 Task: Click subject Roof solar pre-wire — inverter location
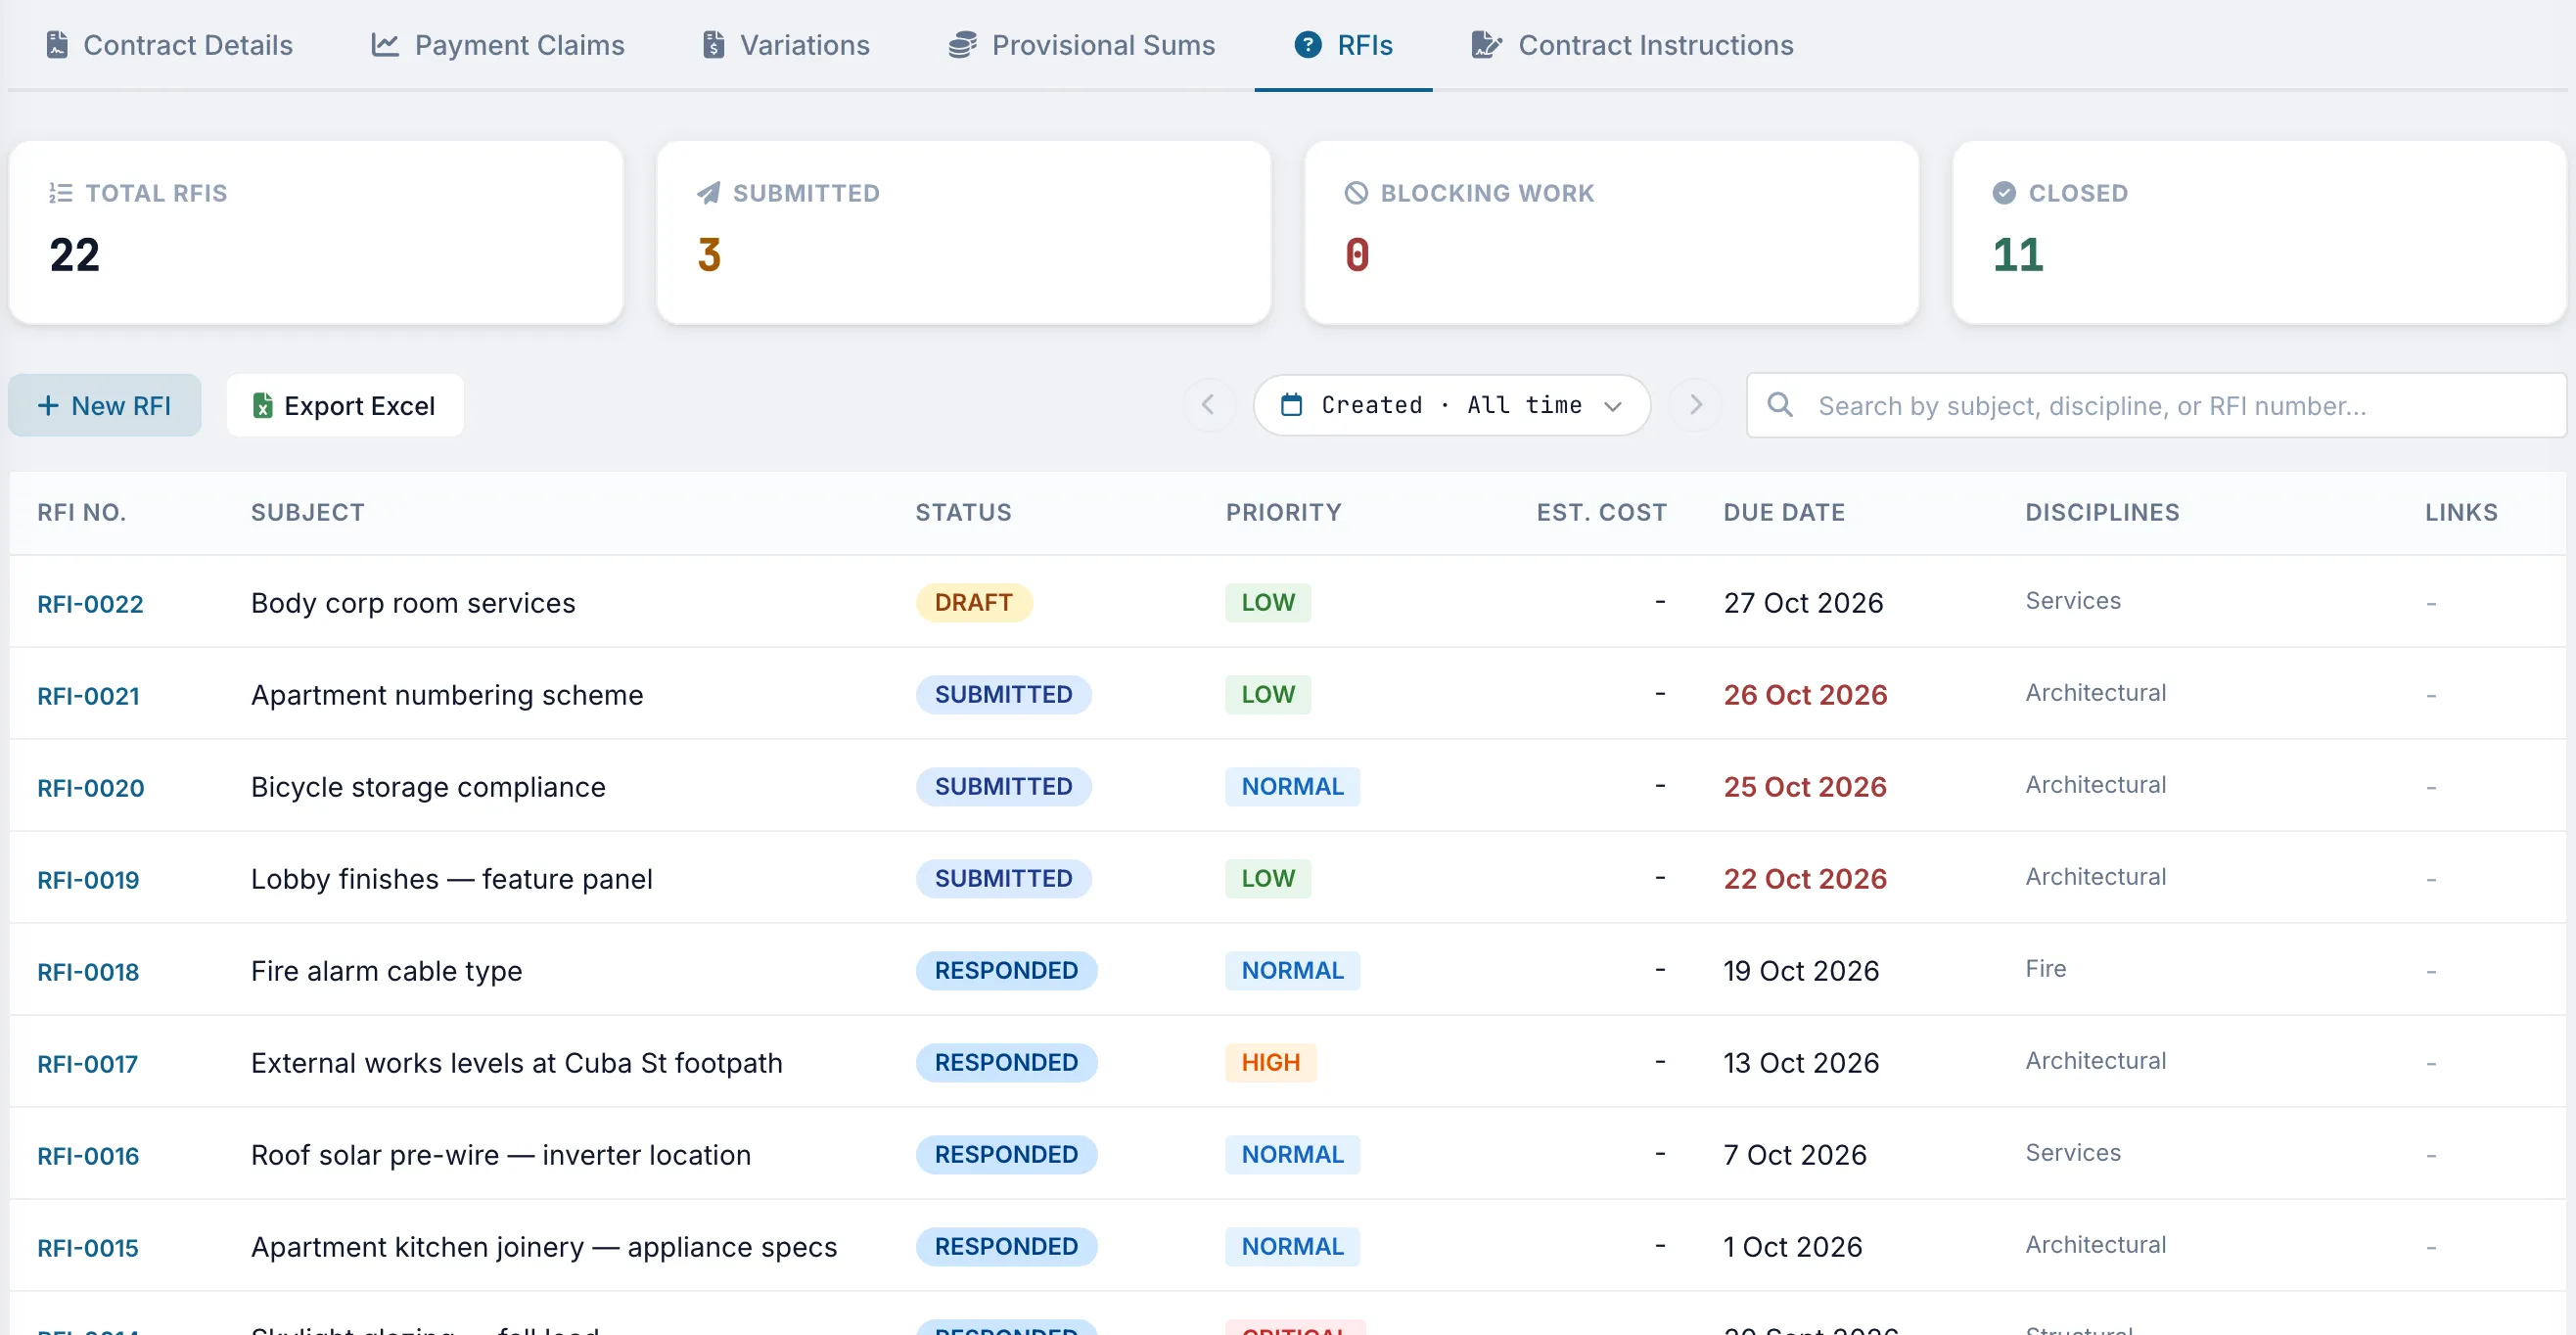(x=500, y=1155)
